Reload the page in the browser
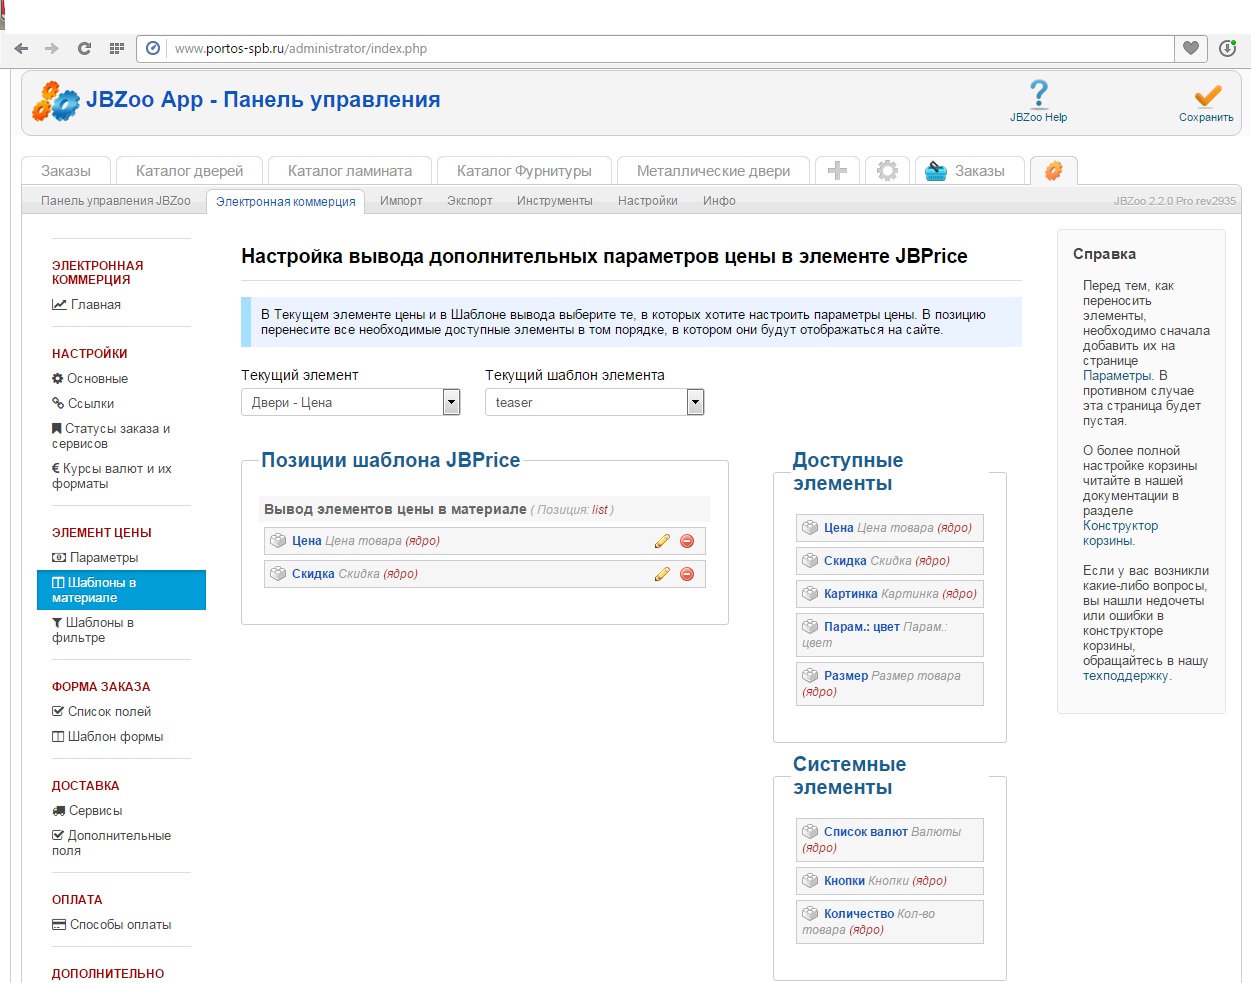The image size is (1251, 983). click(84, 48)
